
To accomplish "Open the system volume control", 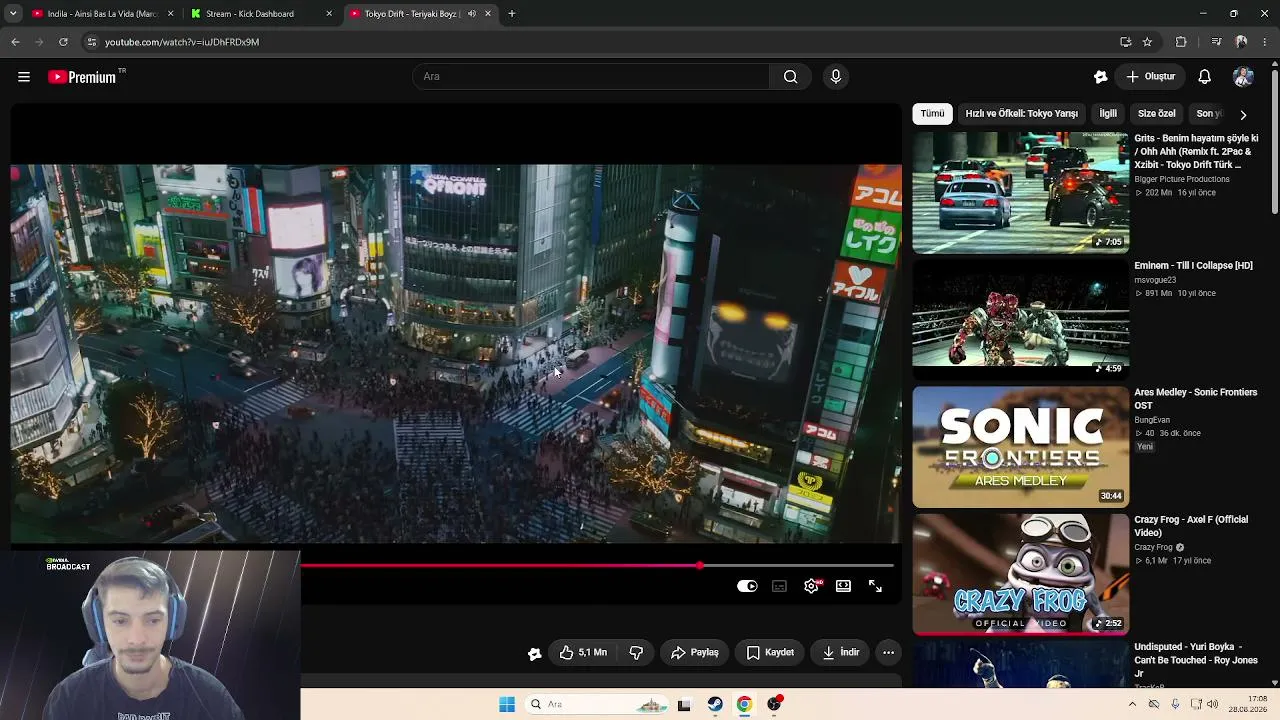I will 1212,704.
